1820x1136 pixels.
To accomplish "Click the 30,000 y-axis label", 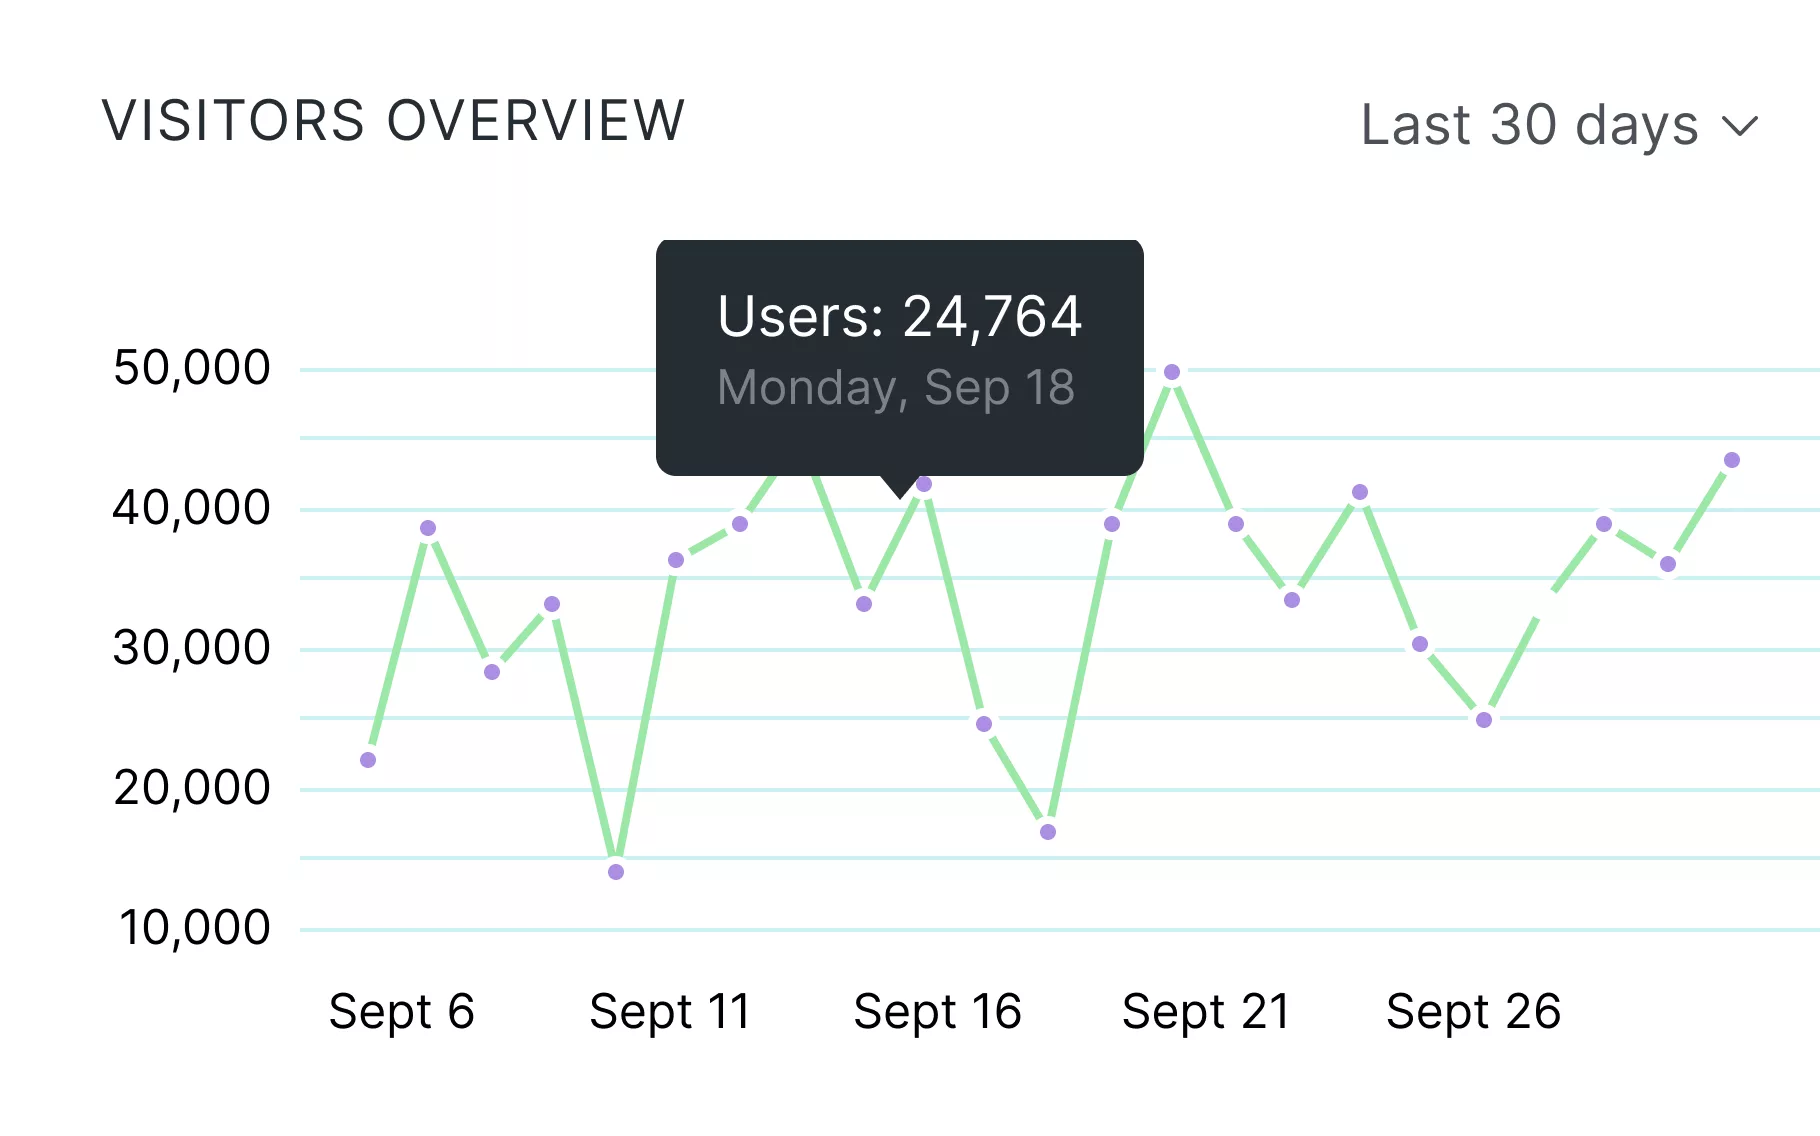I will click(x=192, y=648).
